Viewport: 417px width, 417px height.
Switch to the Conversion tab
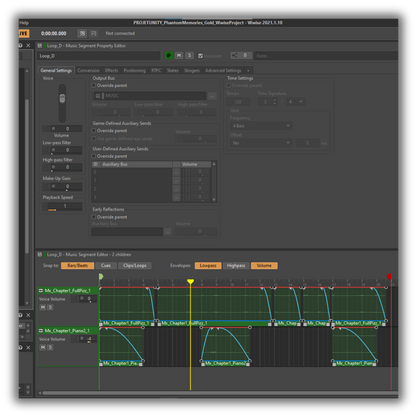[88, 70]
